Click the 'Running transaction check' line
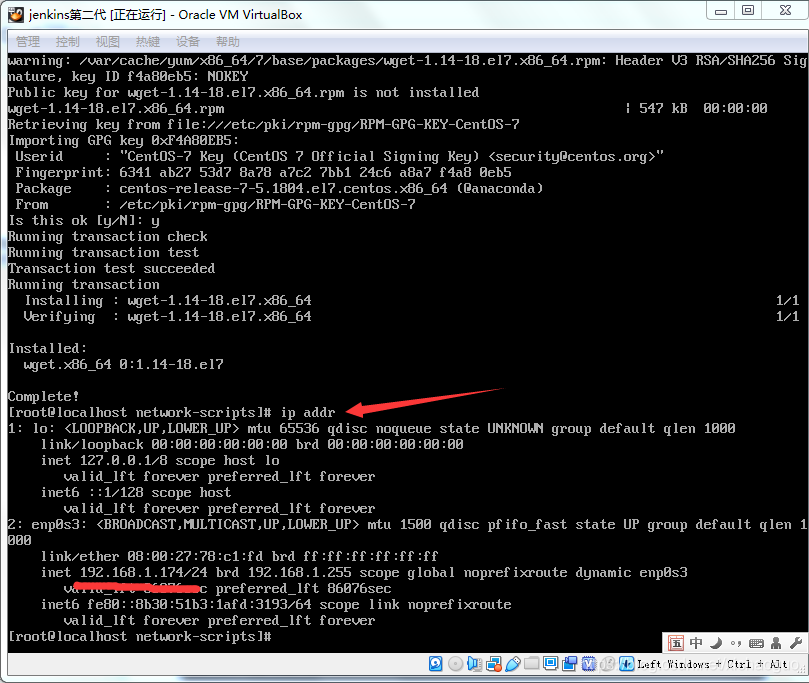Viewport: 809px width, 683px height. [x=108, y=236]
